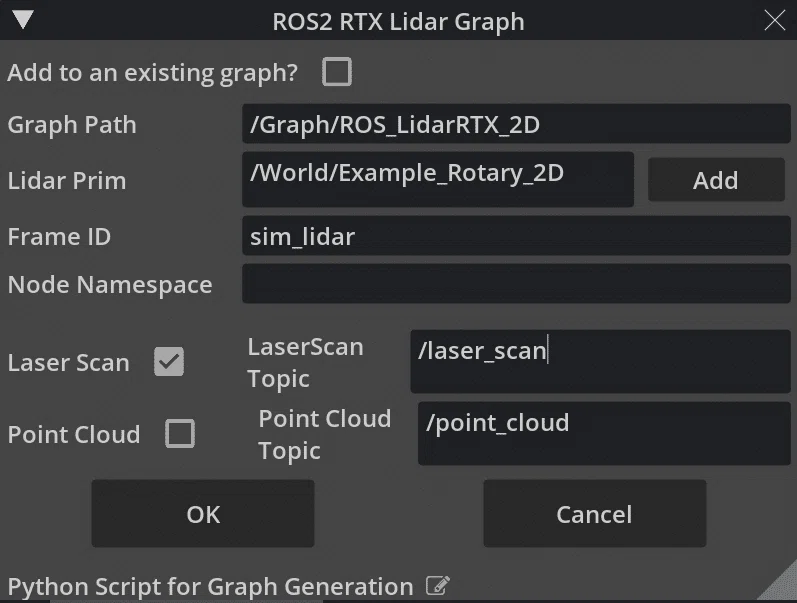
Task: Click the Lidar Prim label
Action: point(67,180)
